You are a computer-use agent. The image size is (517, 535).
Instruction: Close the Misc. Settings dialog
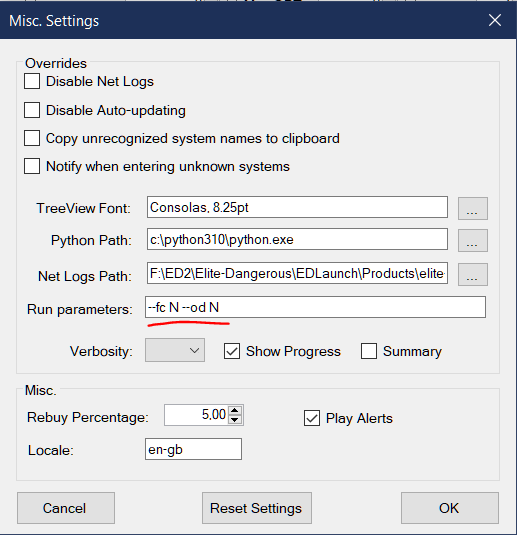click(495, 20)
